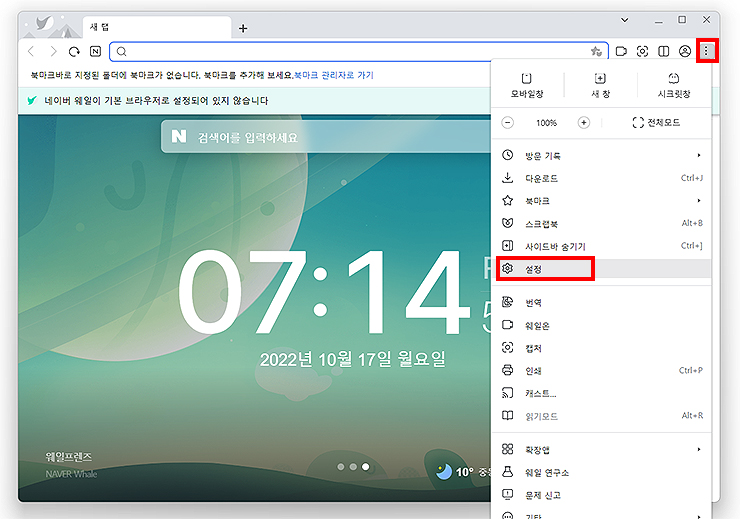Go back with the back arrow
Viewport: 740px width, 519px height.
pos(31,51)
